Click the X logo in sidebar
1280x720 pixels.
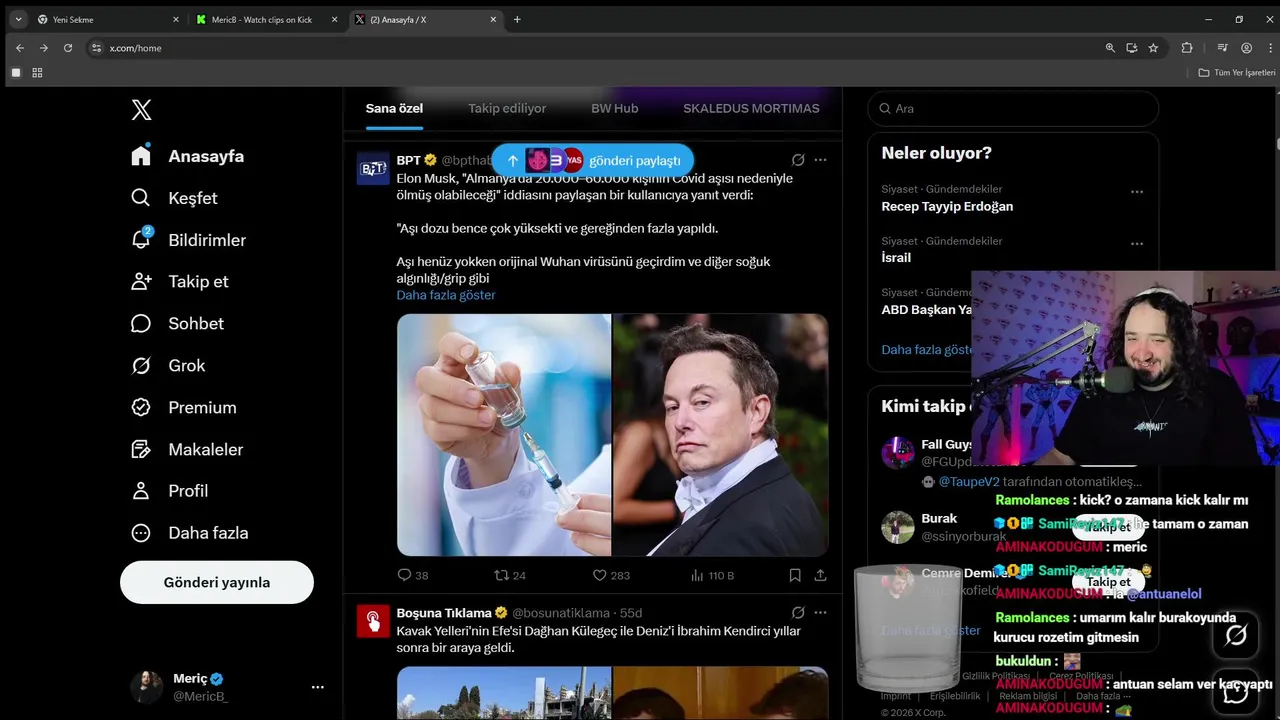pyautogui.click(x=142, y=110)
